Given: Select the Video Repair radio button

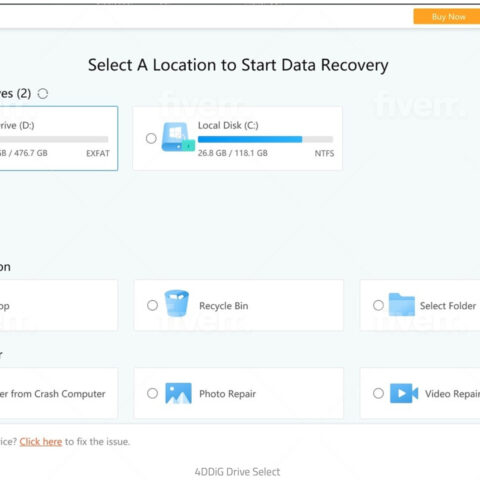Looking at the screenshot, I should click(378, 393).
